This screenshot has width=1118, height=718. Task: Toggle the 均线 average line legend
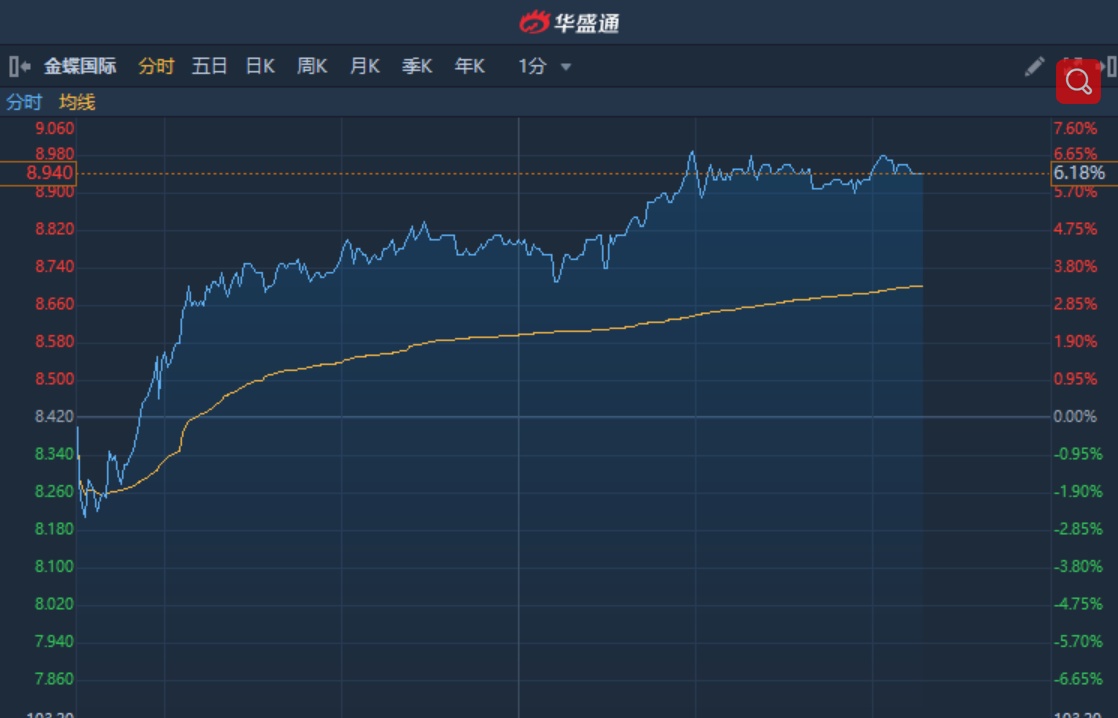[x=77, y=102]
